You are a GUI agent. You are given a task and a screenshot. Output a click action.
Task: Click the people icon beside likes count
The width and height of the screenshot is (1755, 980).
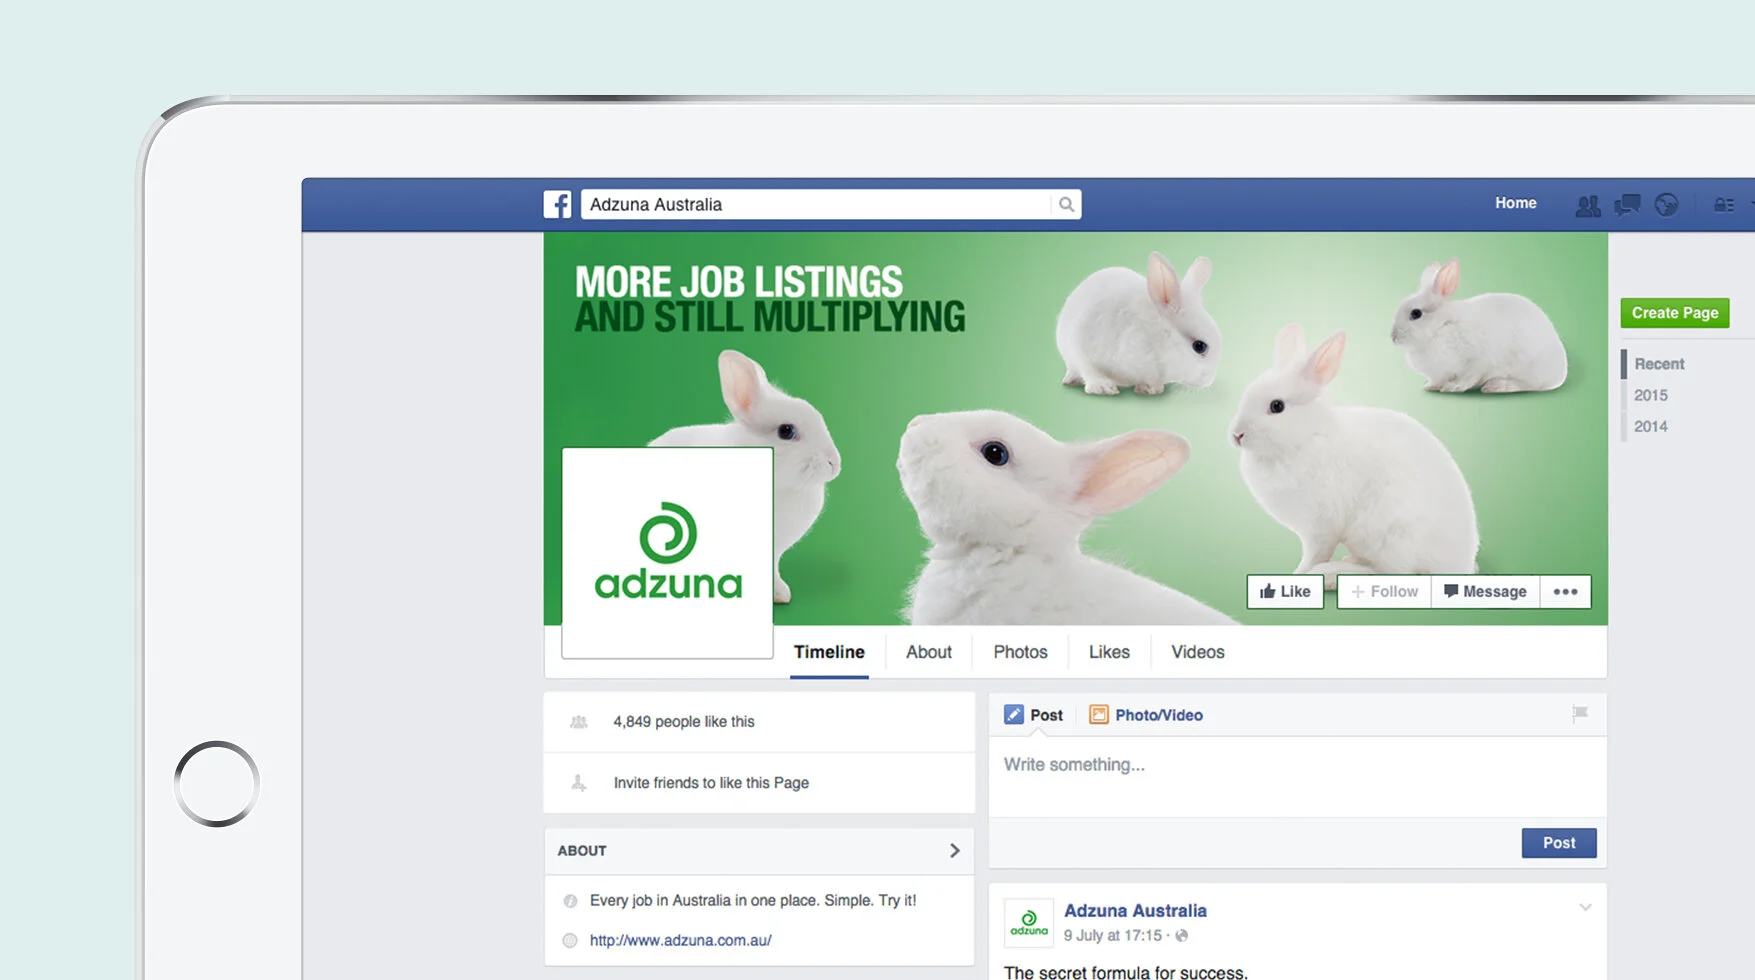point(578,722)
